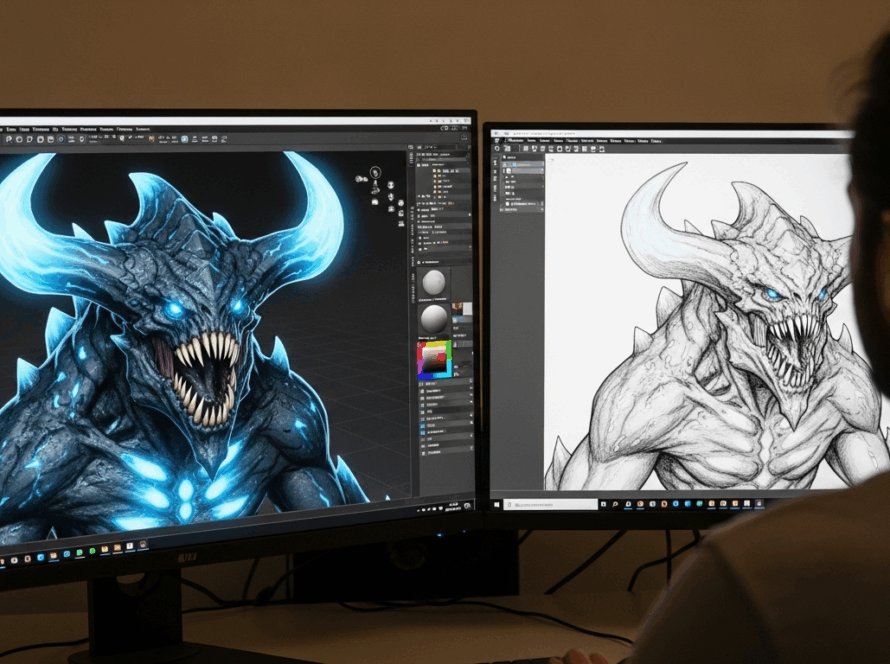
Task: Select the lower gray sphere material thumbnail
Action: tap(434, 319)
